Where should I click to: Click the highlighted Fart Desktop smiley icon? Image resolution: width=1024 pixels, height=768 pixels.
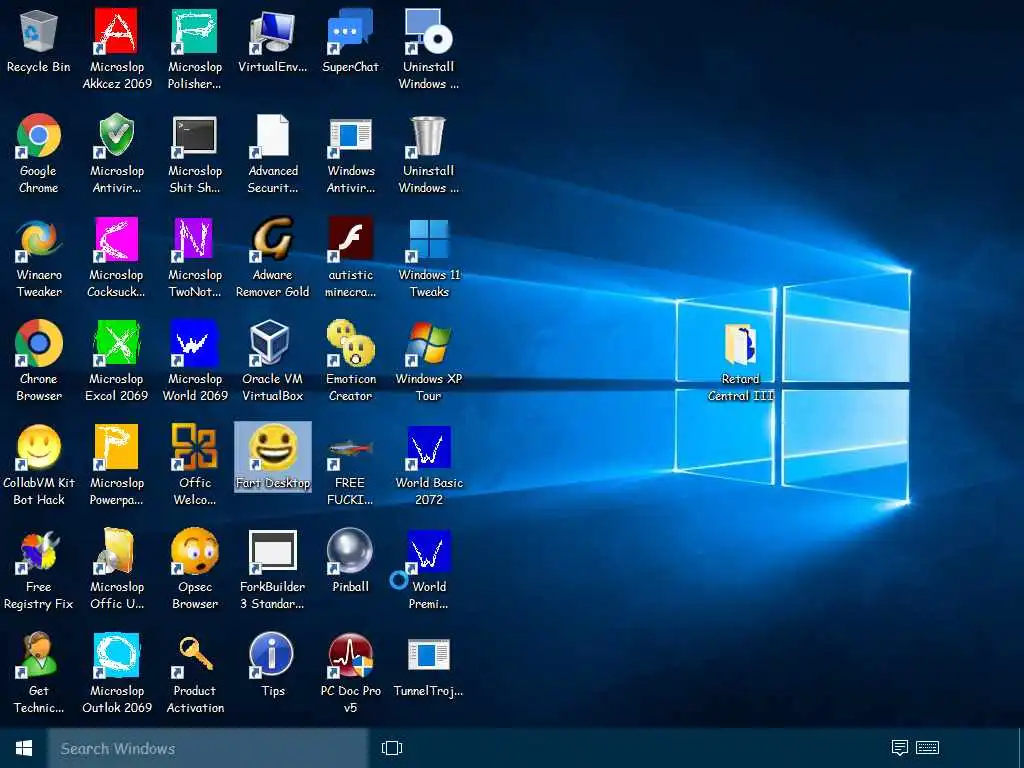(273, 457)
